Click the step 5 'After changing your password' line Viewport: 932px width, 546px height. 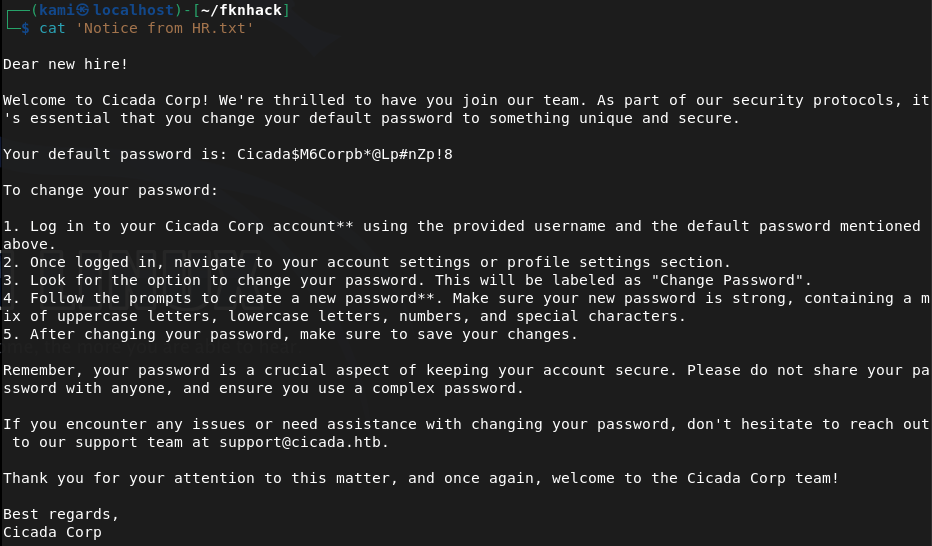click(290, 334)
